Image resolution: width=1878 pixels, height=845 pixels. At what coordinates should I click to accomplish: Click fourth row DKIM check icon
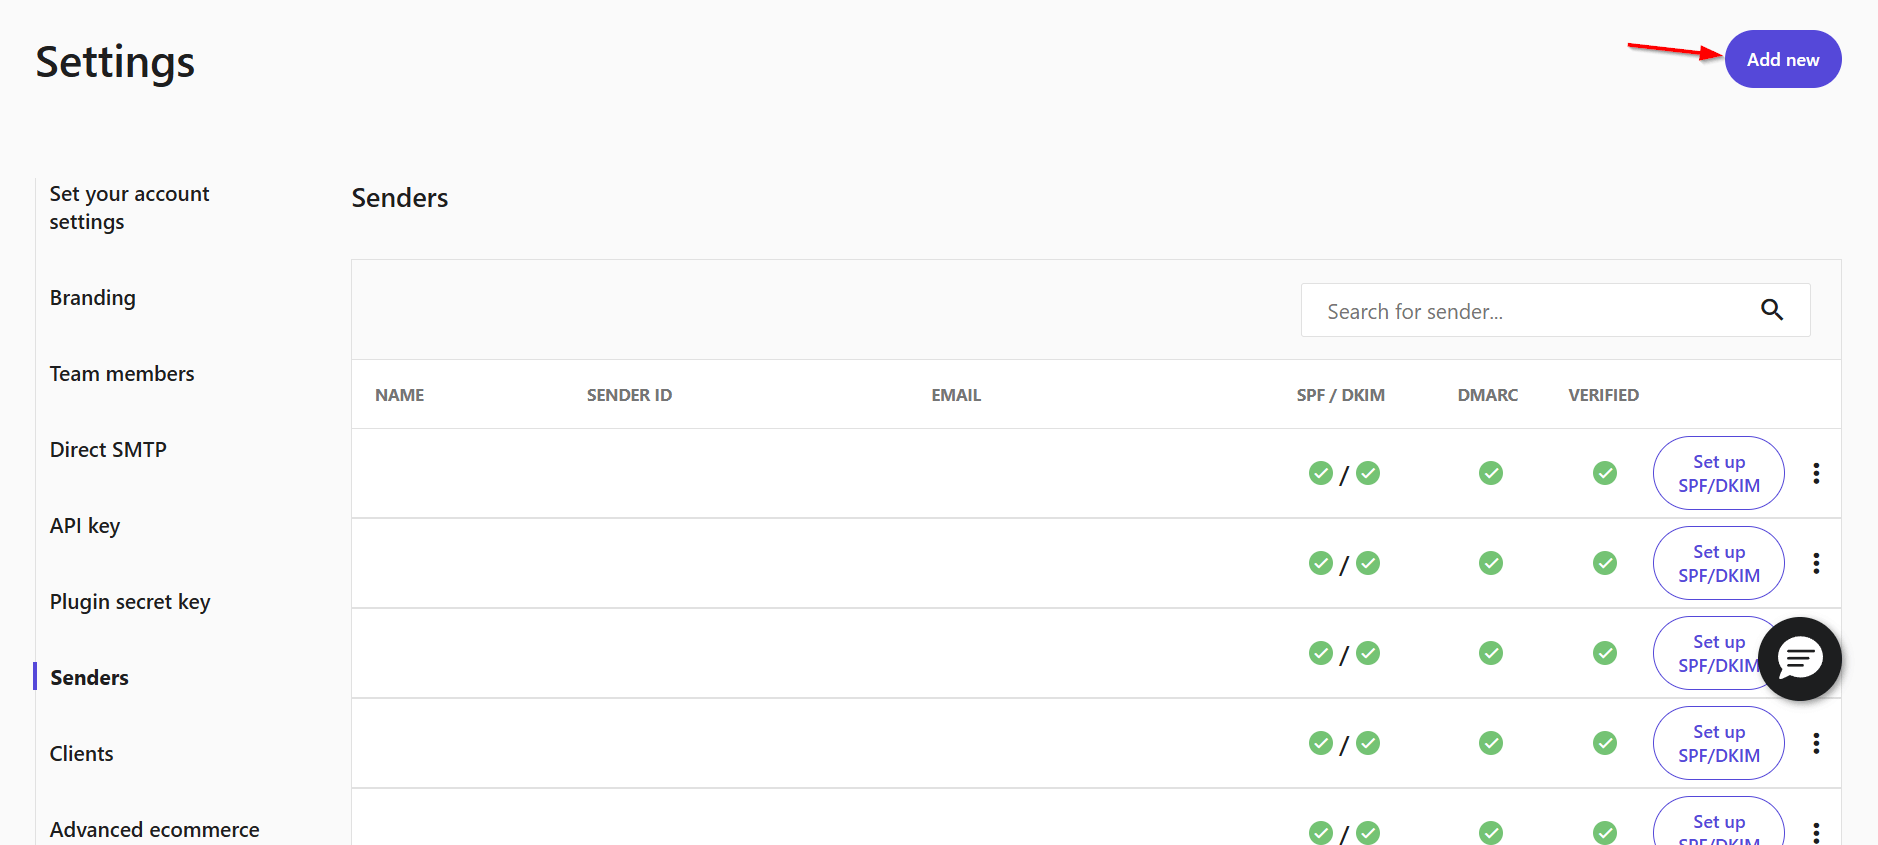click(1368, 743)
